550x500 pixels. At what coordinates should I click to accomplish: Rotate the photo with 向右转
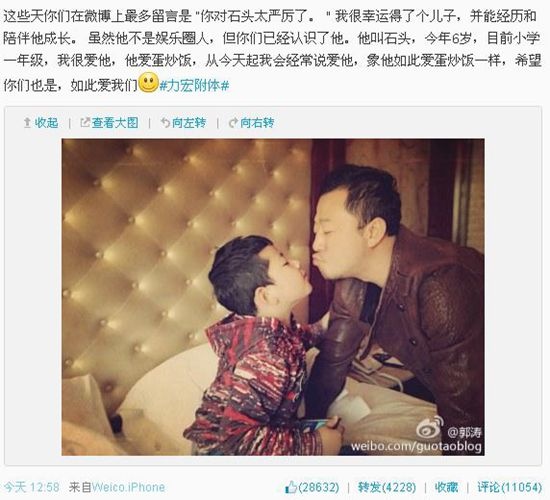click(257, 123)
